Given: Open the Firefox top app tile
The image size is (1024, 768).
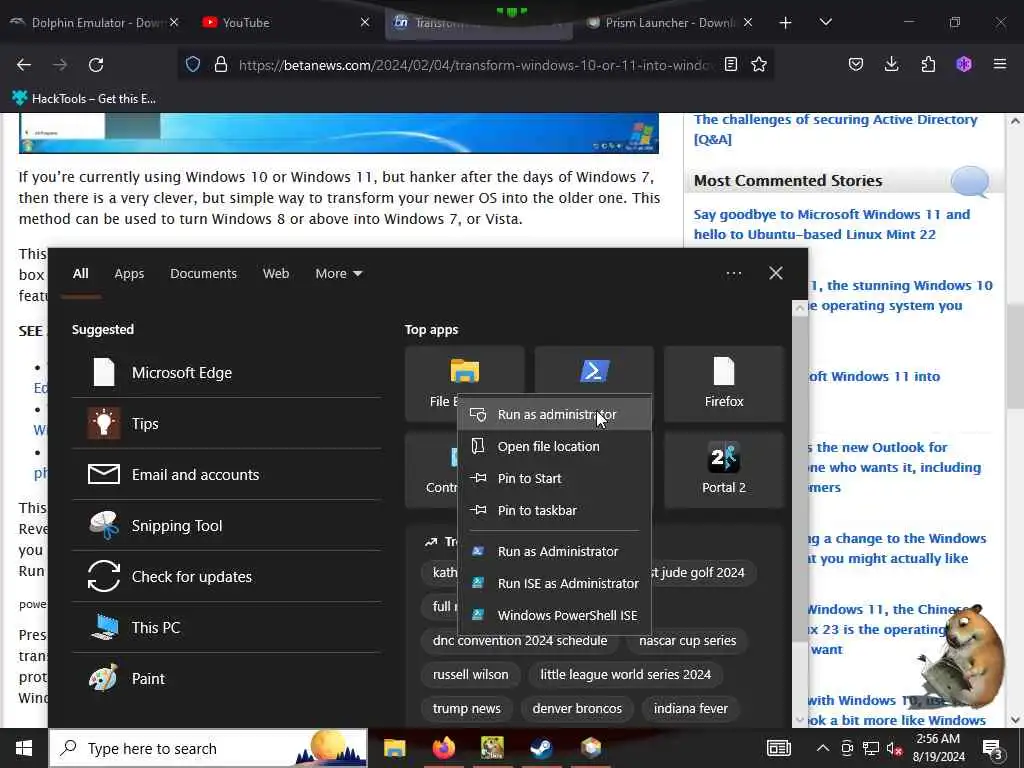Looking at the screenshot, I should (x=724, y=384).
